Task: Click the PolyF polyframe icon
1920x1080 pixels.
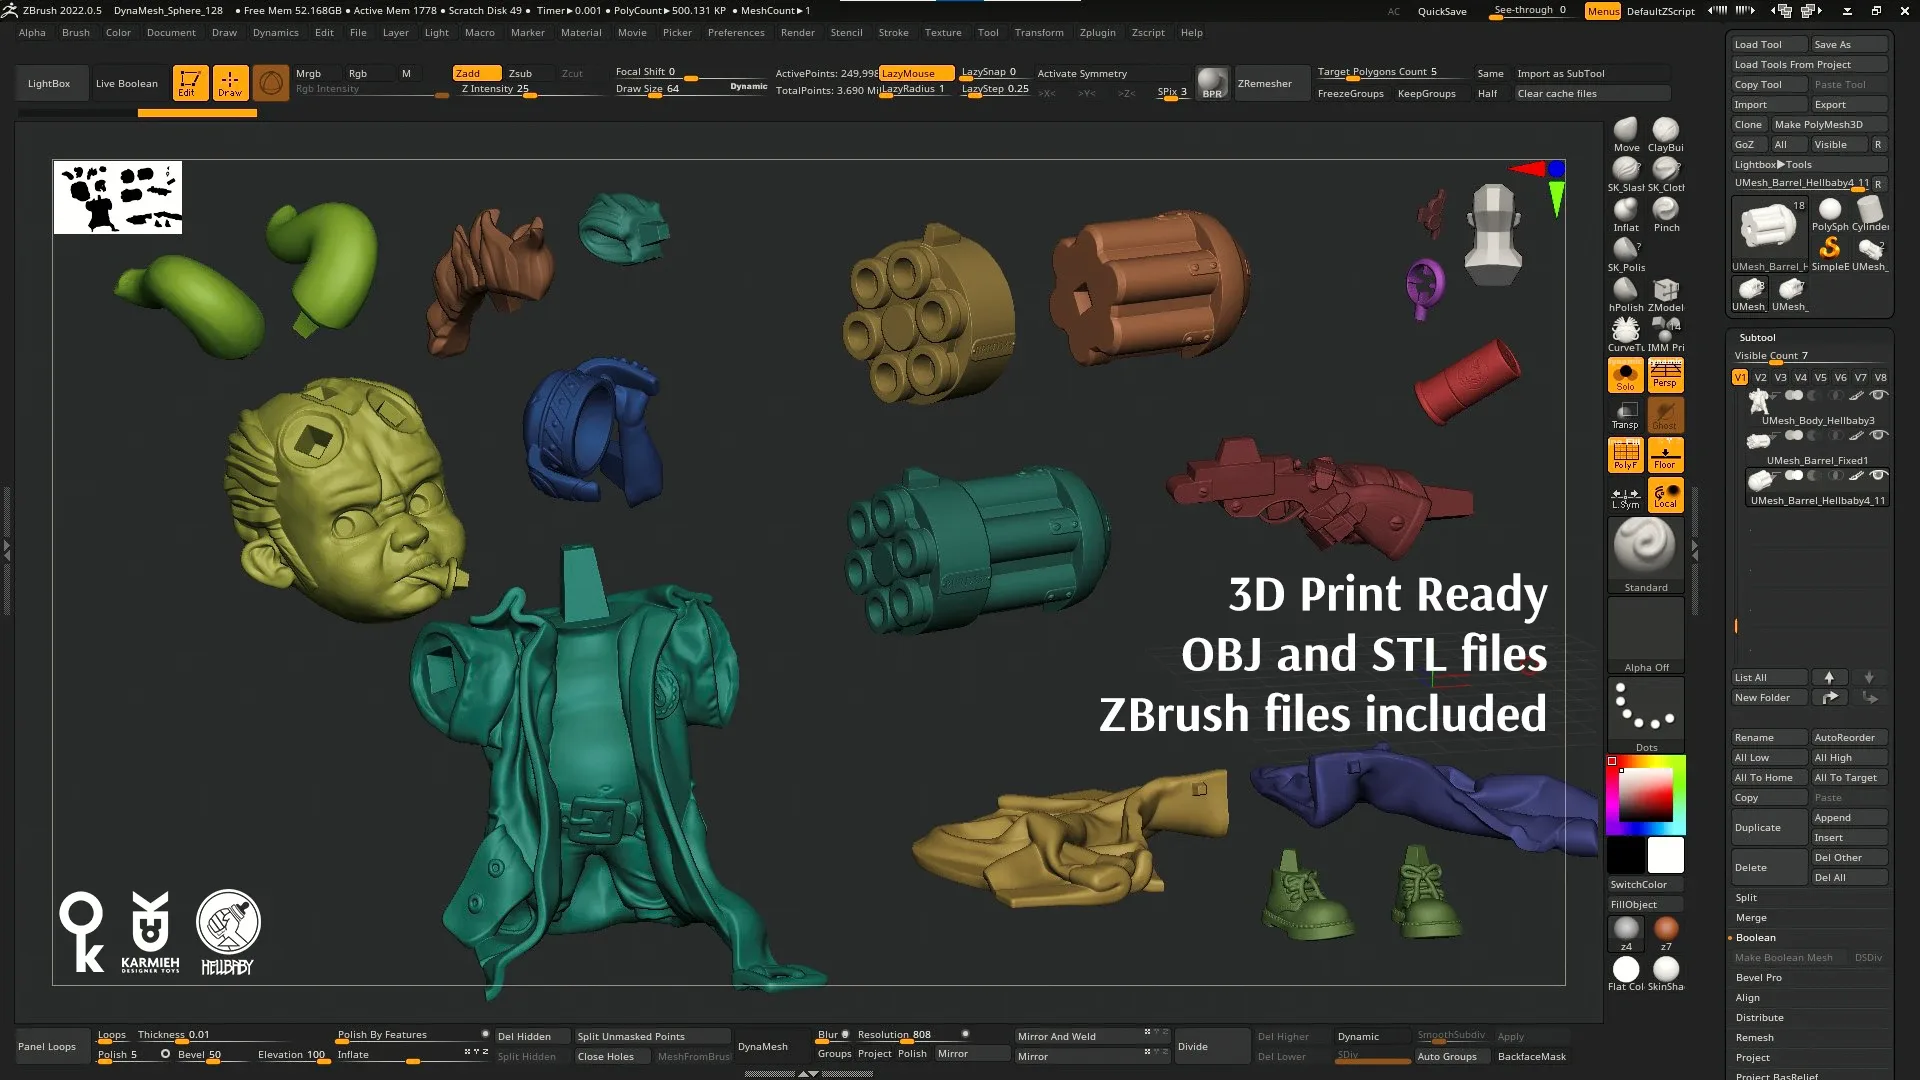Action: 1625,454
